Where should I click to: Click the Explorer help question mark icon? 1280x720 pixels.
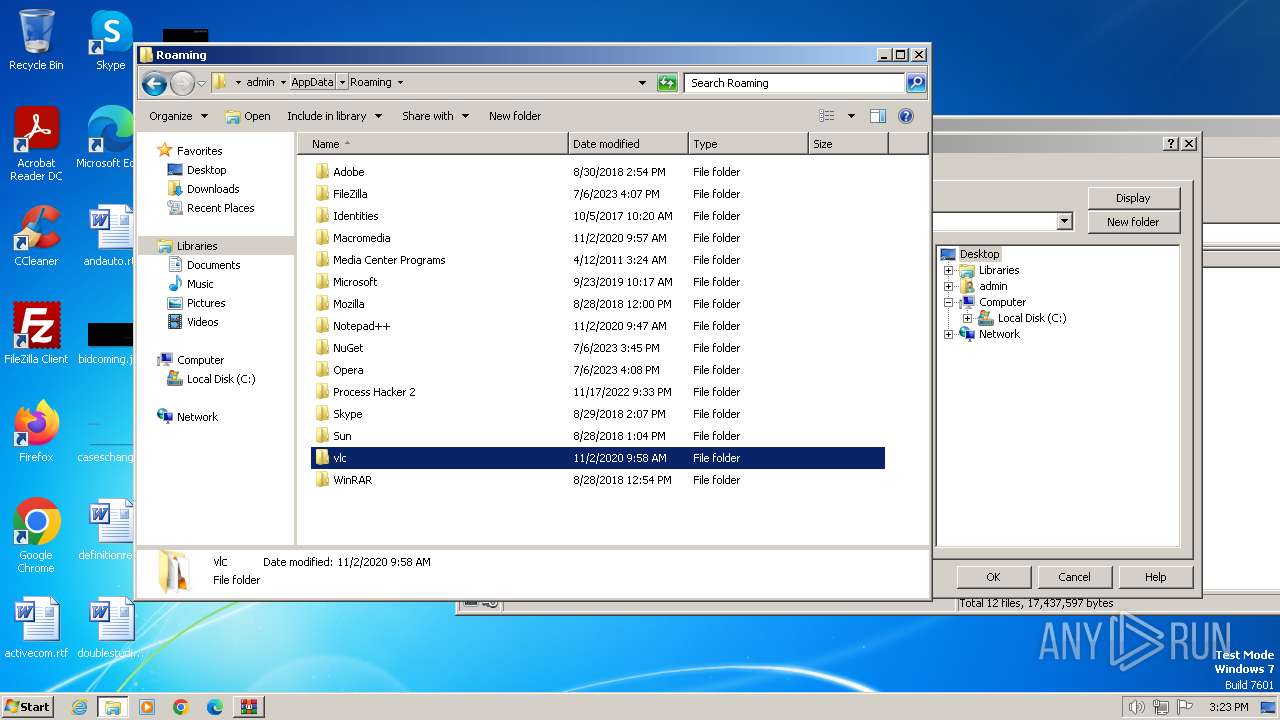click(x=906, y=116)
